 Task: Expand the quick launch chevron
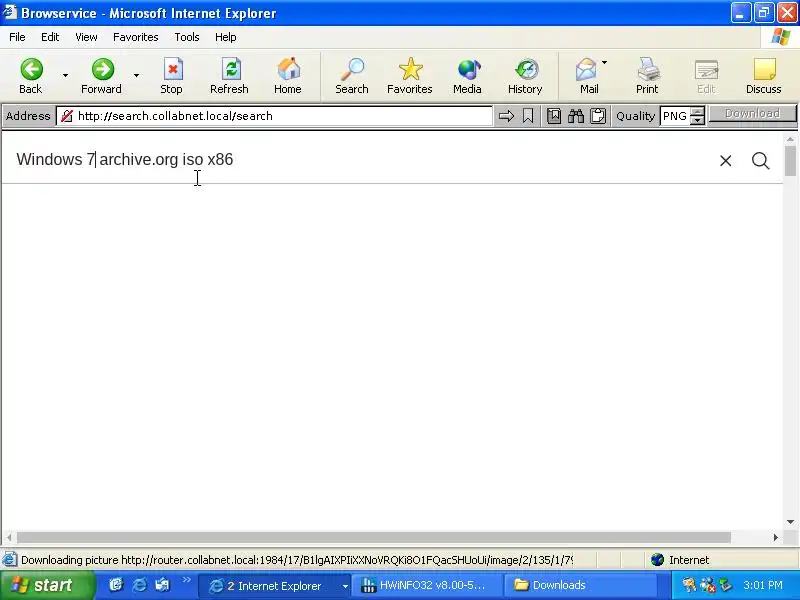coord(187,580)
